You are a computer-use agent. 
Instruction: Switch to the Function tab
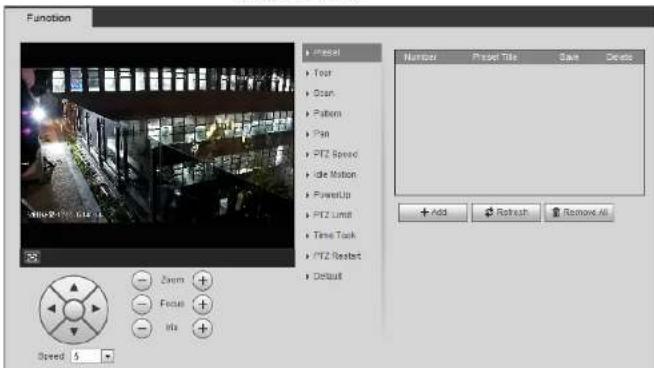(48, 18)
